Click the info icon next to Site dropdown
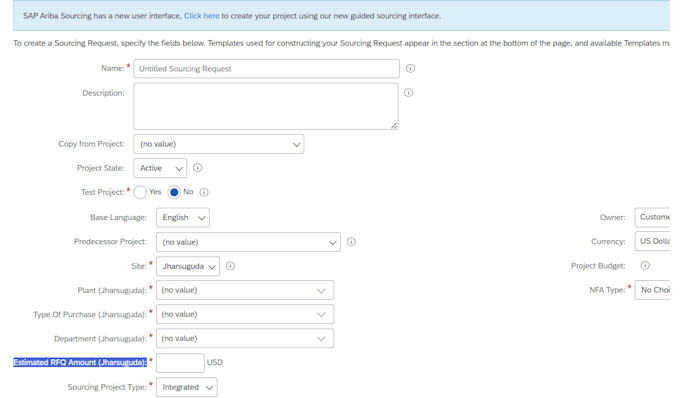The image size is (680, 398). (x=231, y=266)
